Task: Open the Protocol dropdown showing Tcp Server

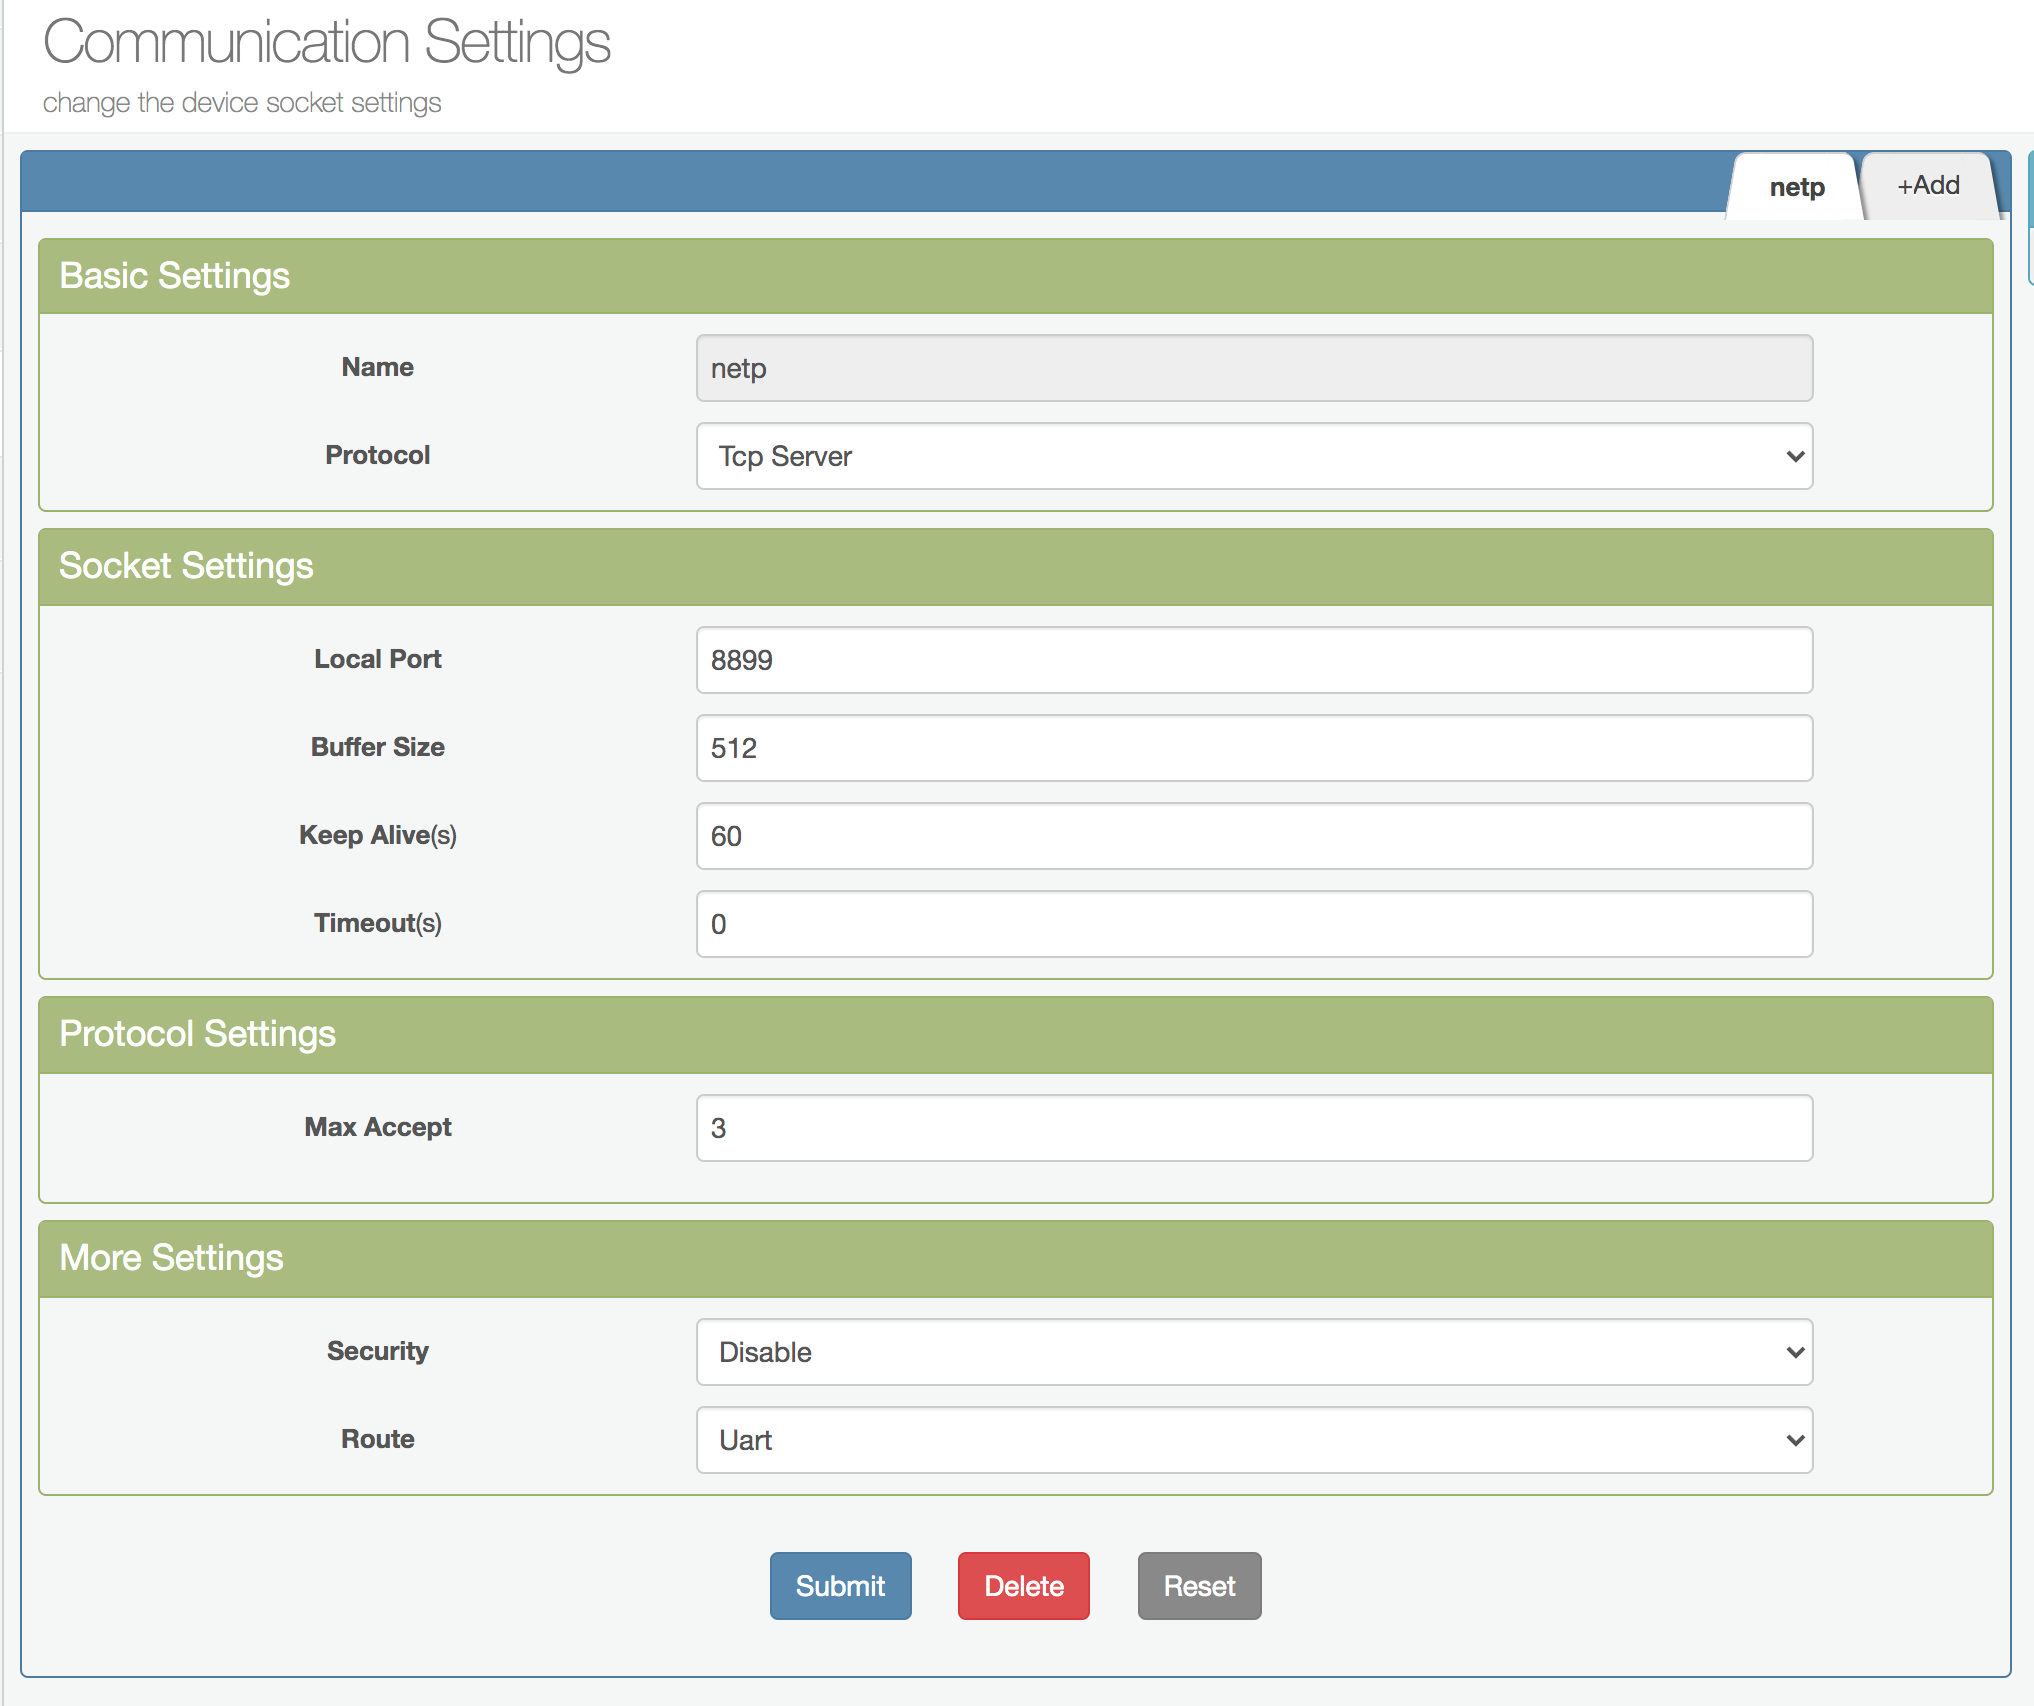Action: click(1254, 456)
